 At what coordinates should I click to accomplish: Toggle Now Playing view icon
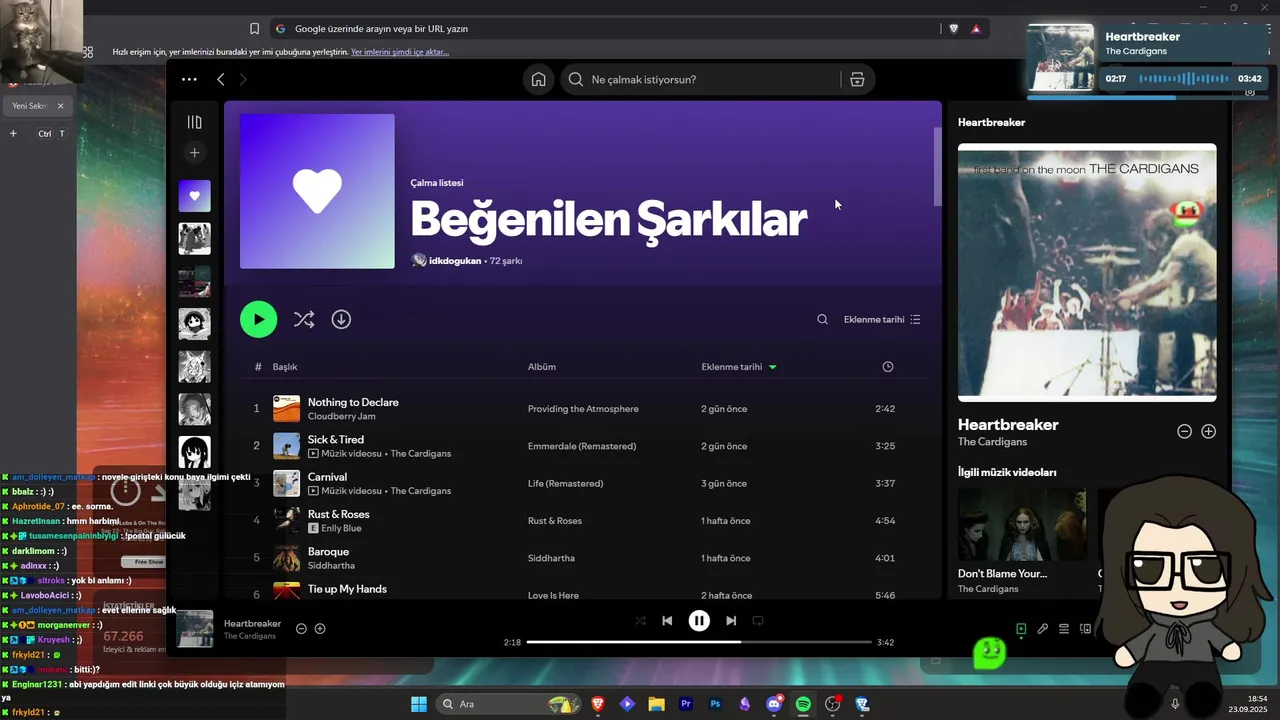point(1021,629)
